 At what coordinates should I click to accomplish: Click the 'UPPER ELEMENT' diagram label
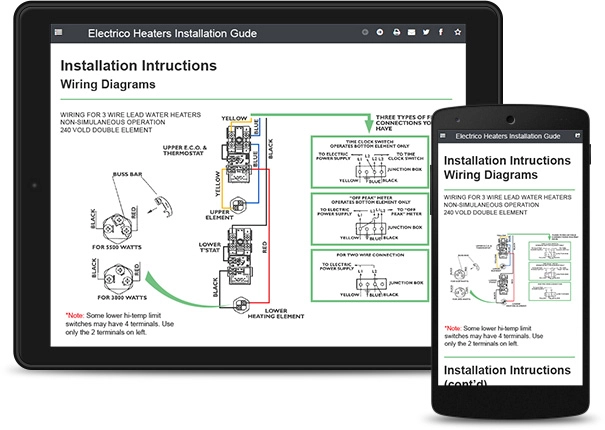tap(220, 215)
